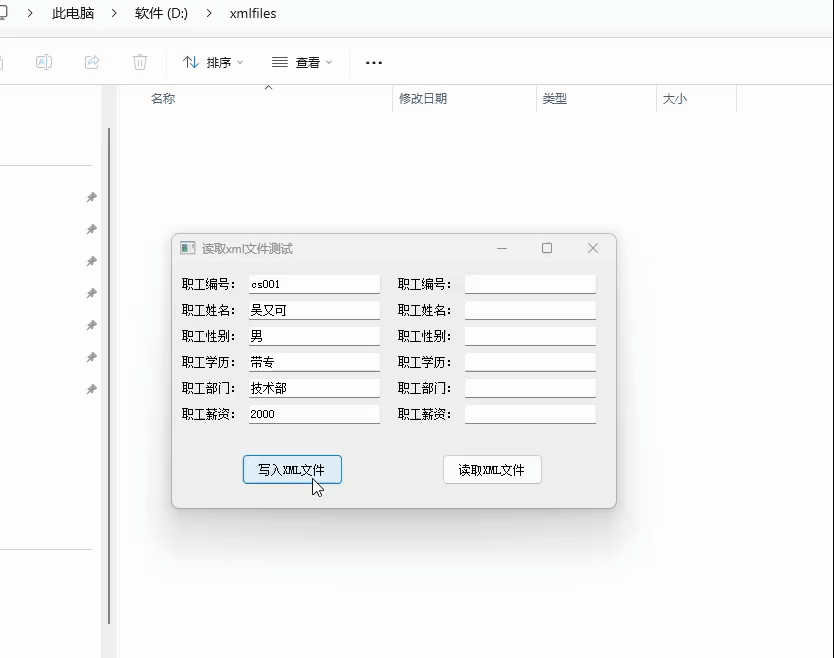834x658 pixels.
Task: Click empty right-side 职工性别 field
Action: coord(530,336)
